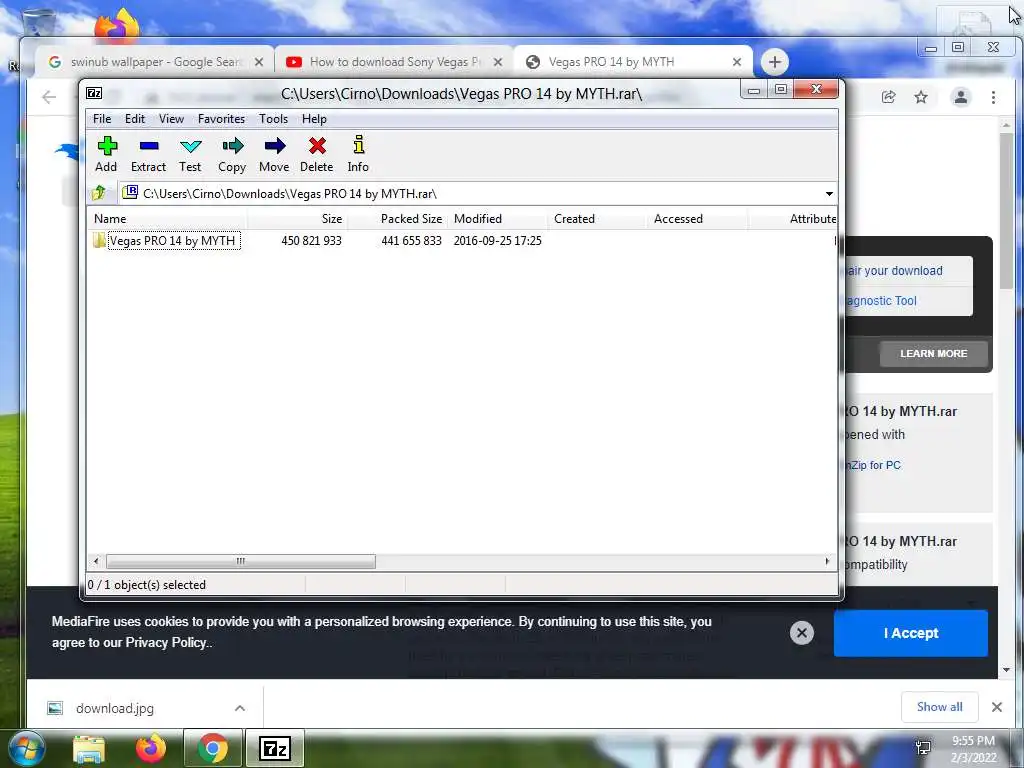The image size is (1024, 768).
Task: Extract the archive using the Extract icon
Action: (148, 154)
